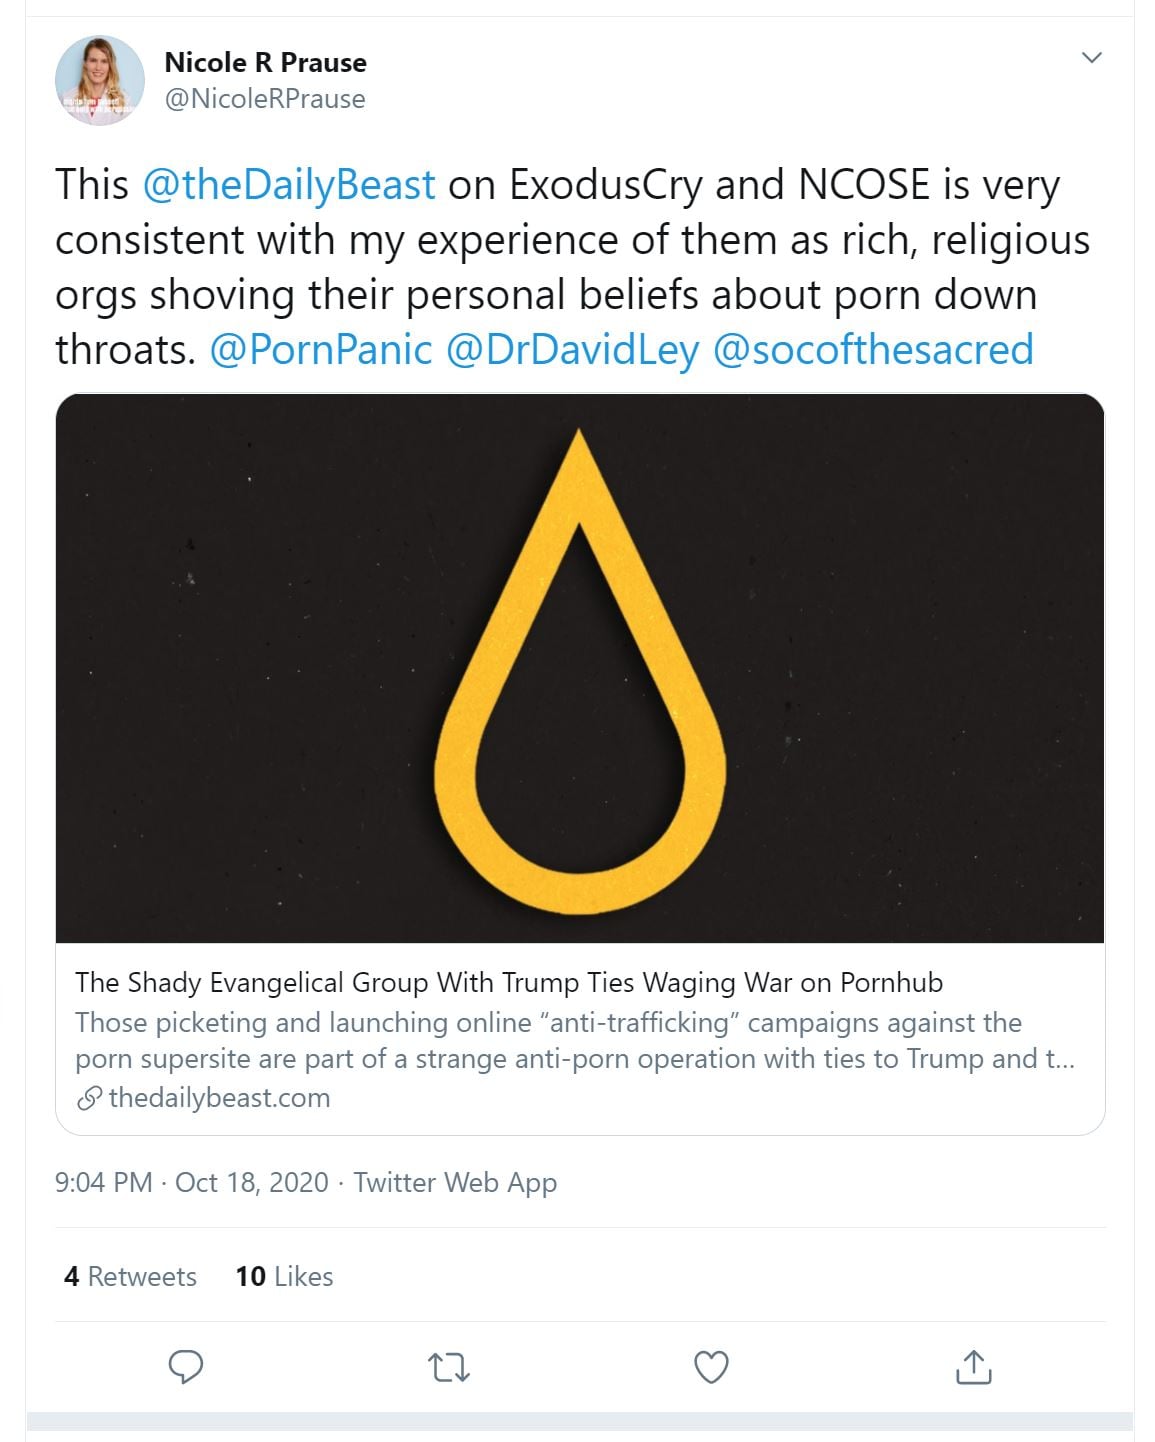
Task: Open article headline about Shady Evangelical Group
Action: [508, 983]
